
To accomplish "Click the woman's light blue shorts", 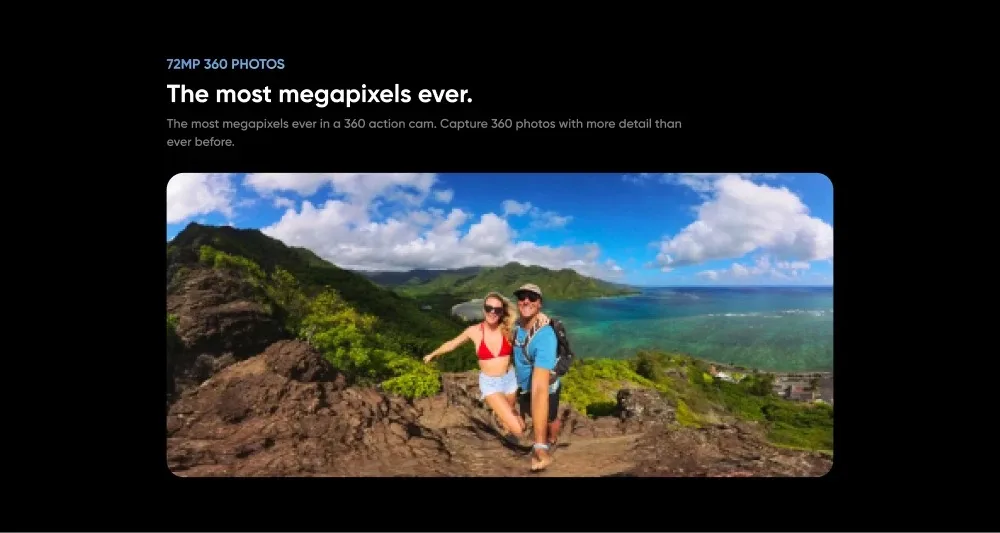I will point(498,383).
